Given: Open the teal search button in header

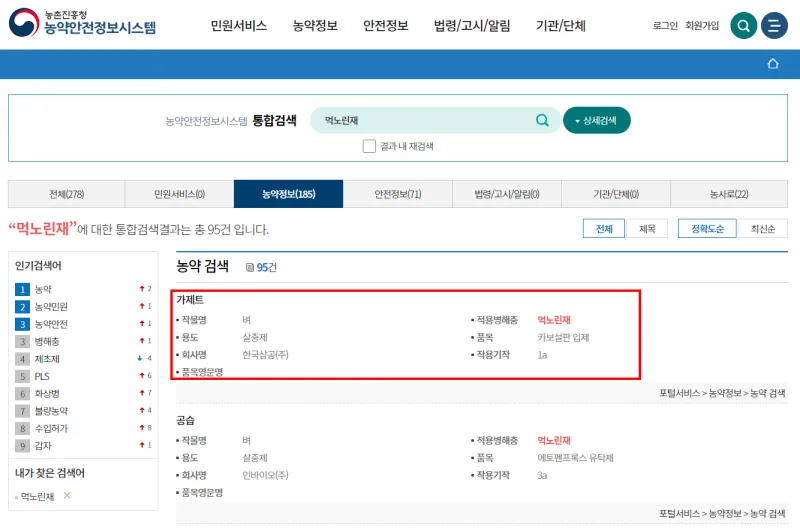Looking at the screenshot, I should (x=743, y=26).
